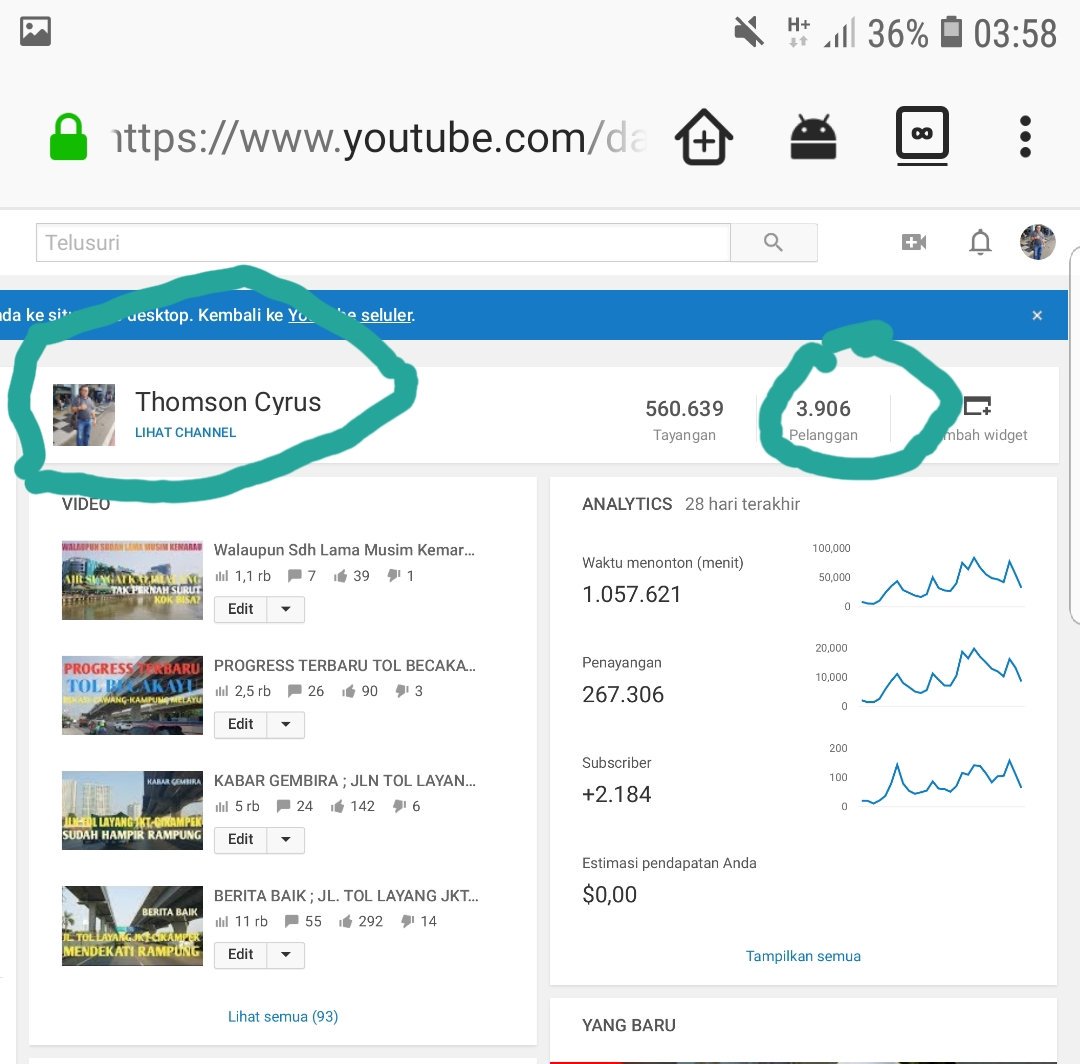Click the PROGRESS TERBARU TOL BECAKA title
The width and height of the screenshot is (1080, 1064).
click(344, 665)
